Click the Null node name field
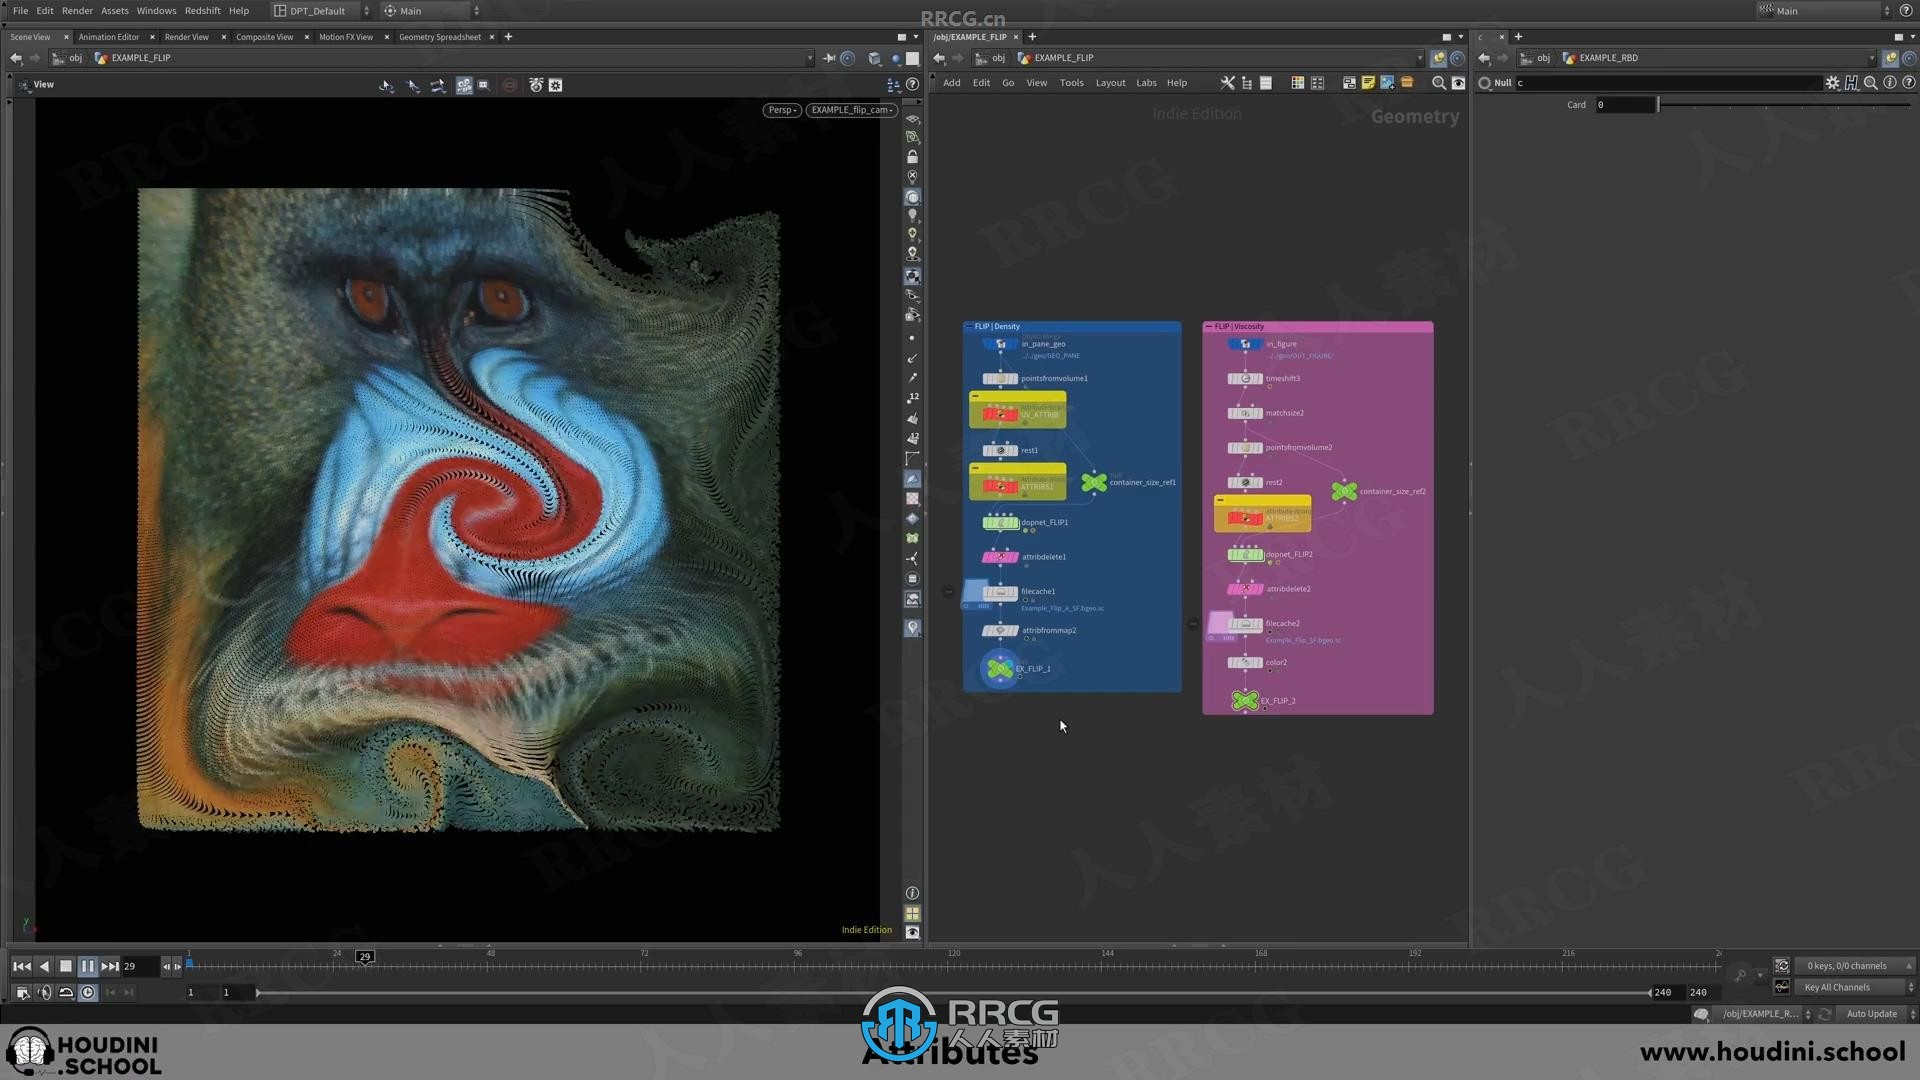Viewport: 1920px width, 1080px height. click(x=1667, y=83)
